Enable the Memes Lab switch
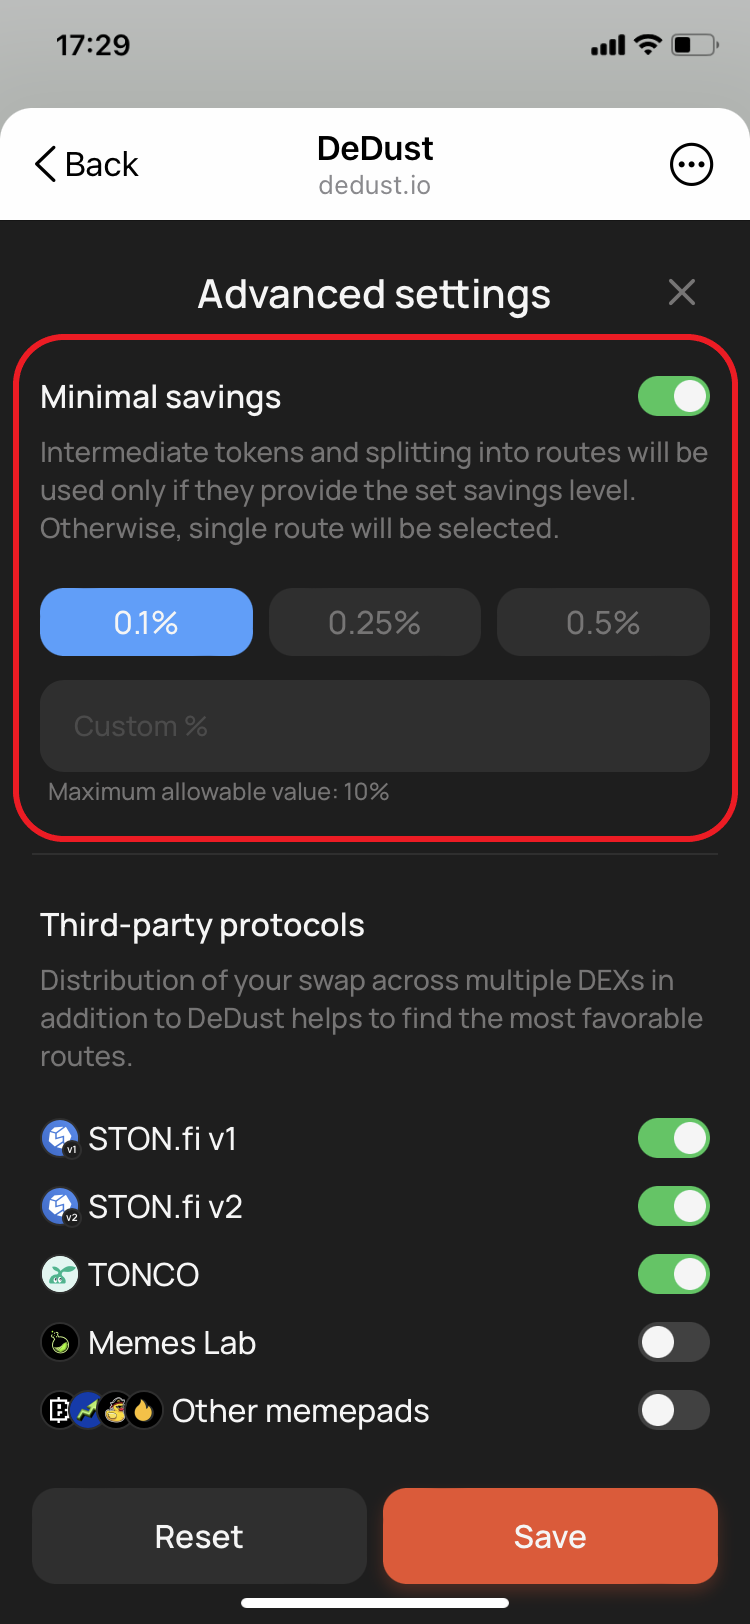 point(674,1342)
